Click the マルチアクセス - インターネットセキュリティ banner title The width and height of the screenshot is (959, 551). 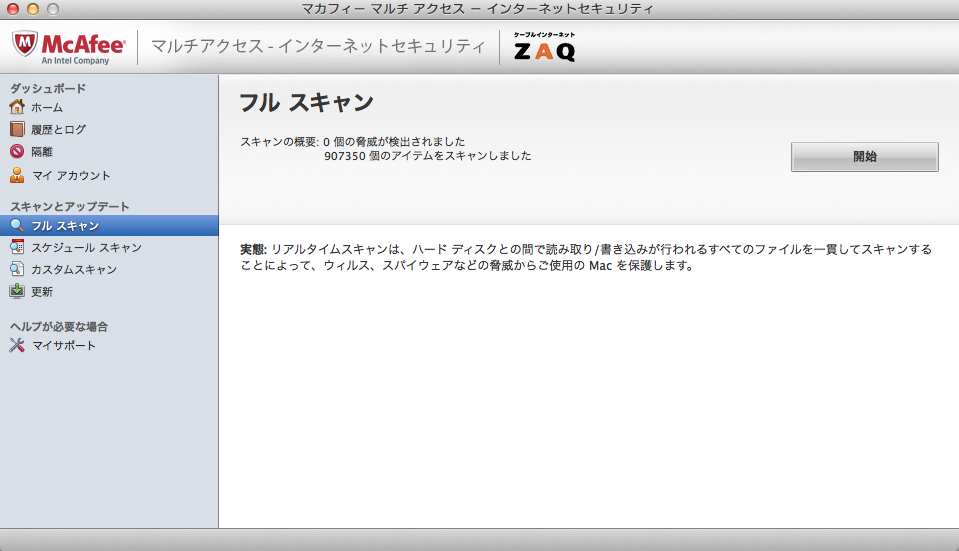pyautogui.click(x=318, y=46)
